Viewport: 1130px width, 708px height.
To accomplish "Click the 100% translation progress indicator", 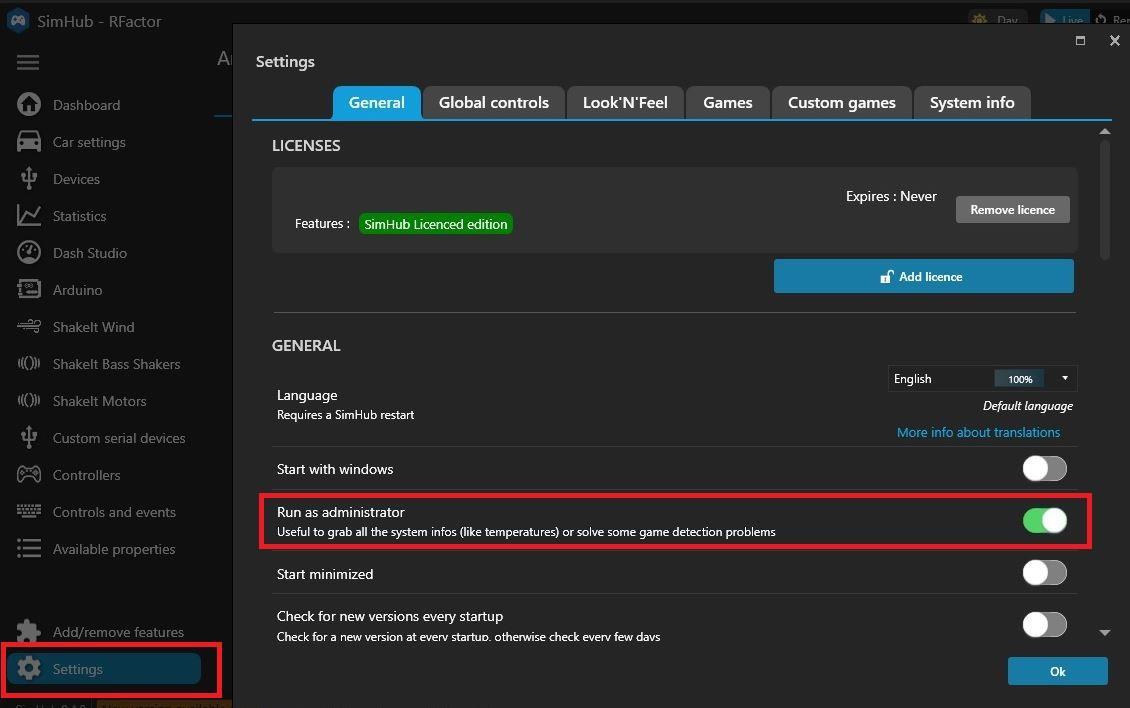I will pos(1020,379).
